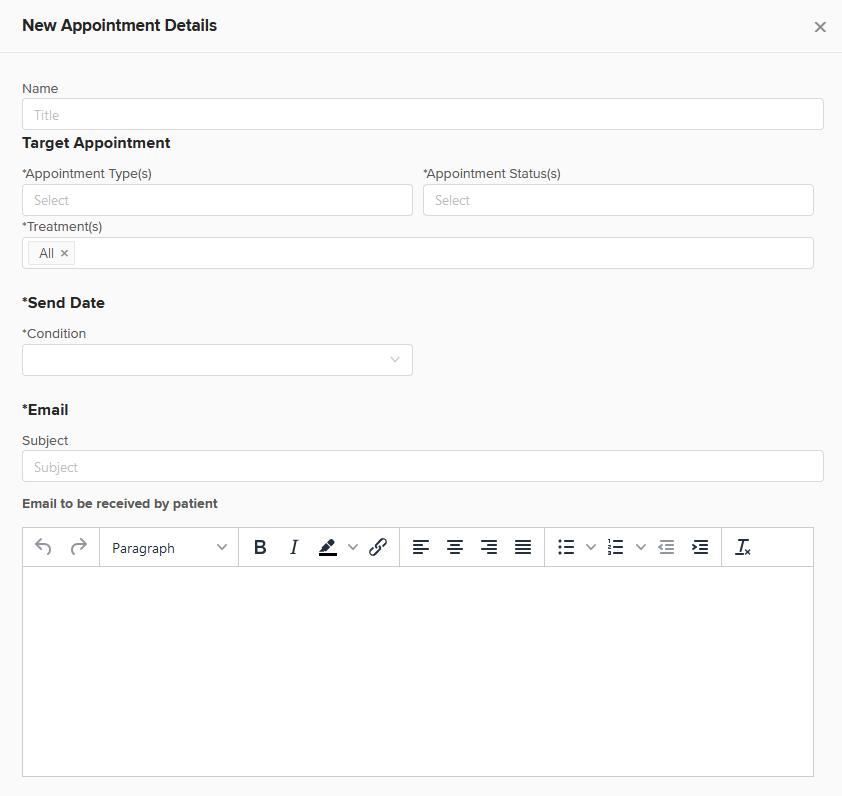Toggle bold formatting
This screenshot has height=796, width=842.
point(260,547)
